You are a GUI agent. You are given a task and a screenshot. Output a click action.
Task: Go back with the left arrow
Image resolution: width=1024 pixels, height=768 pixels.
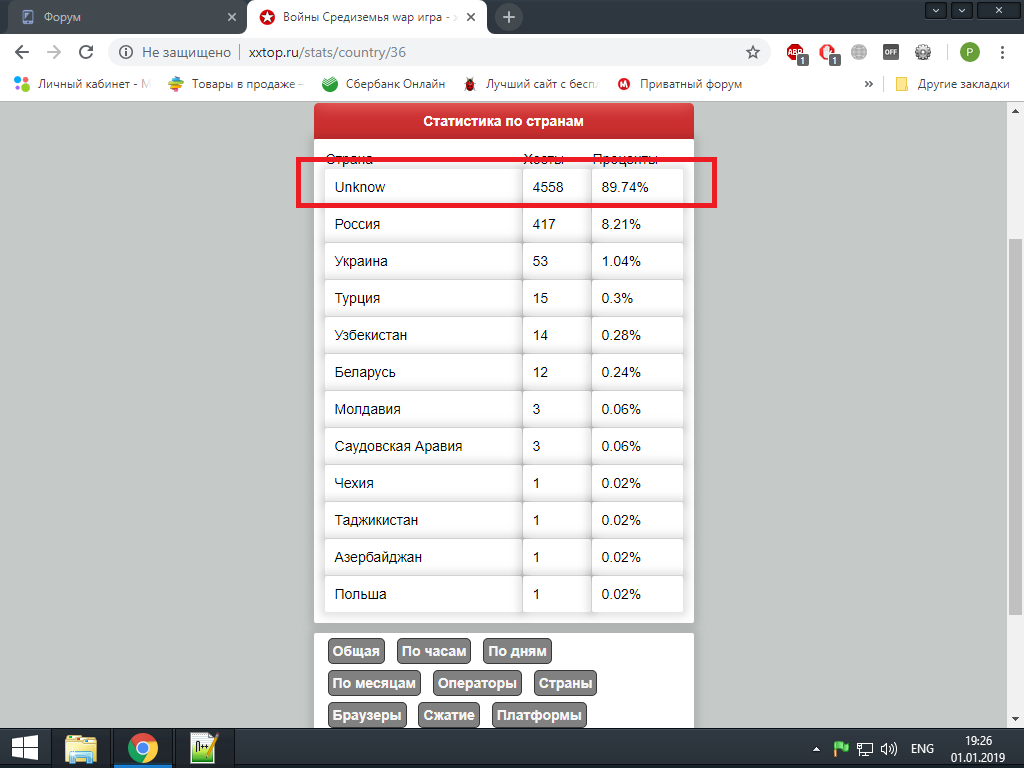tap(22, 52)
